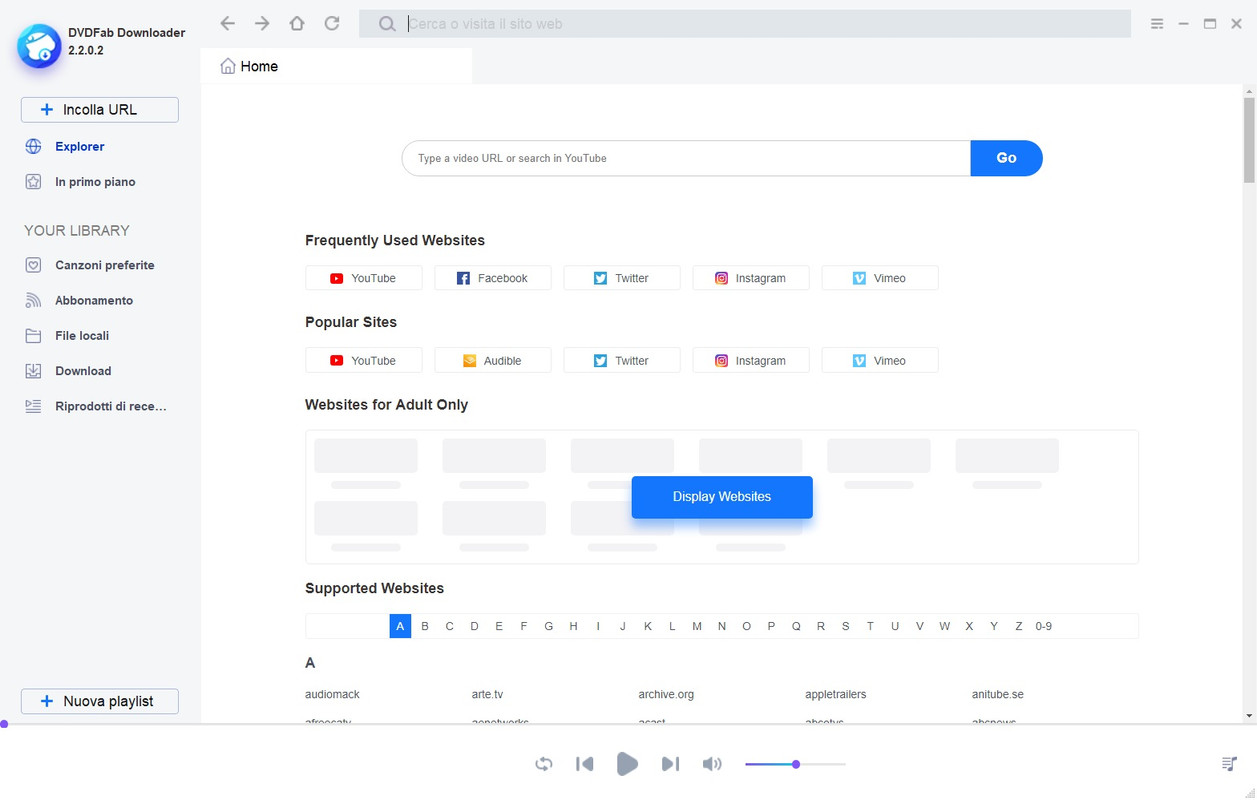Screen dimensions: 1257x800
Task: Open YouTube under Popular Sites
Action: tap(364, 361)
